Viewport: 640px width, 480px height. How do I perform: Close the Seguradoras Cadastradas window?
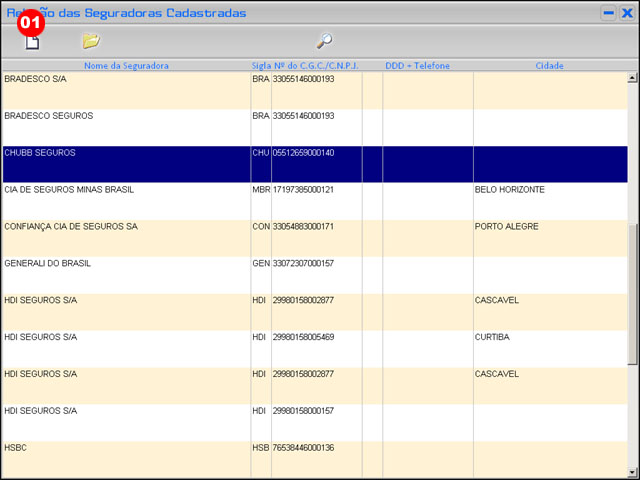(x=626, y=13)
